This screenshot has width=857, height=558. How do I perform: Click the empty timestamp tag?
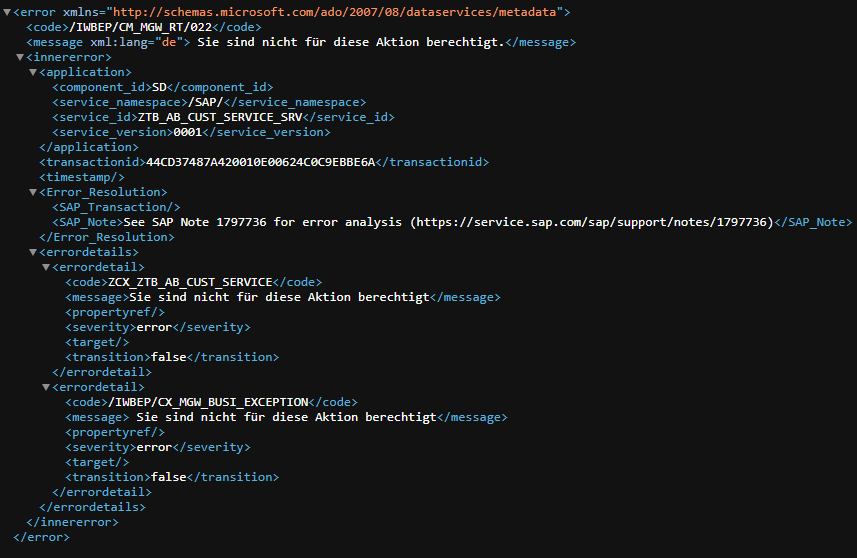point(81,177)
